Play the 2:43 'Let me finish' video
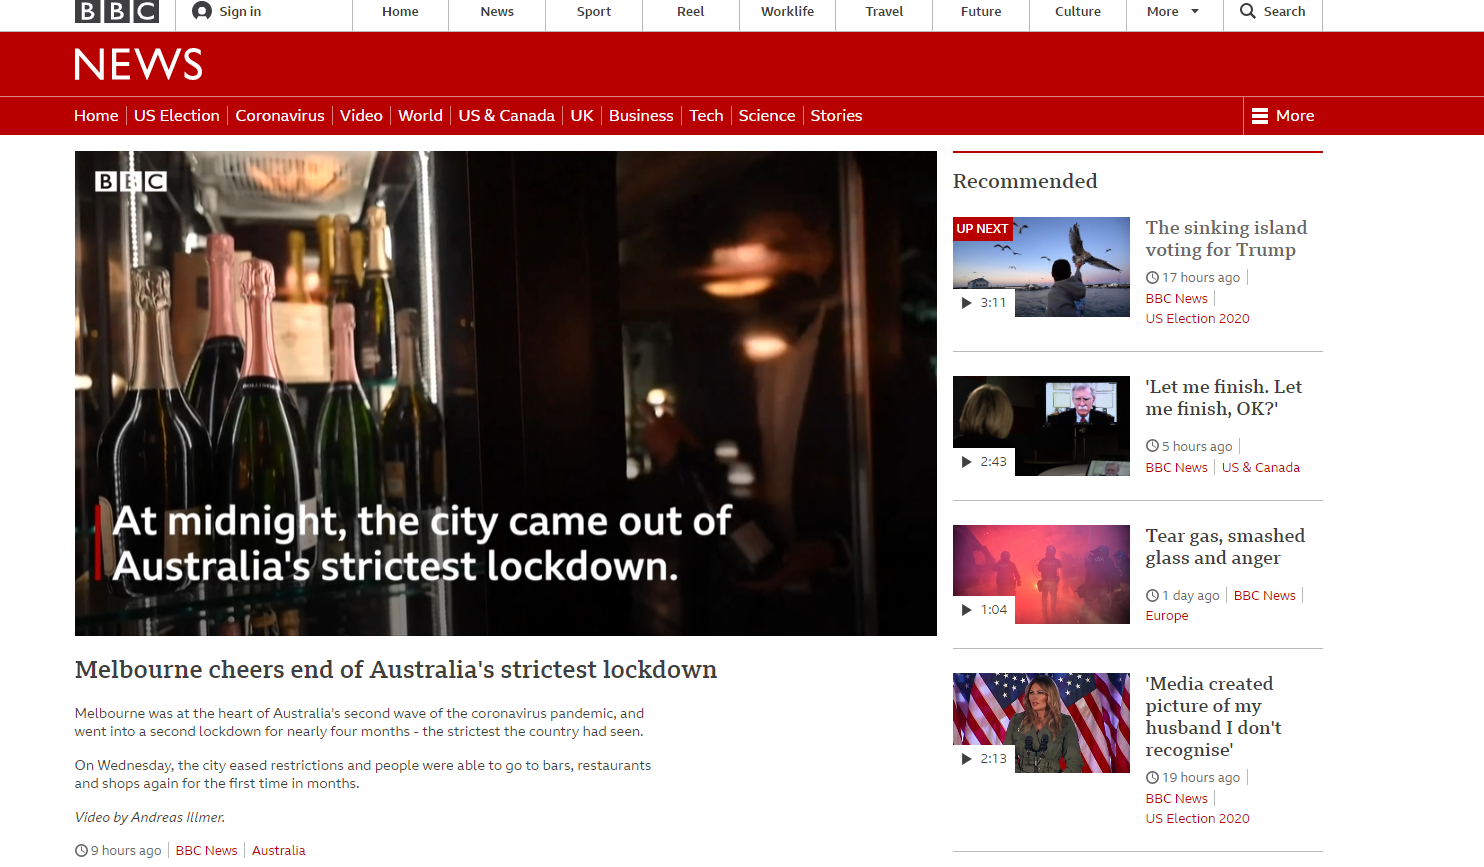 click(1041, 426)
